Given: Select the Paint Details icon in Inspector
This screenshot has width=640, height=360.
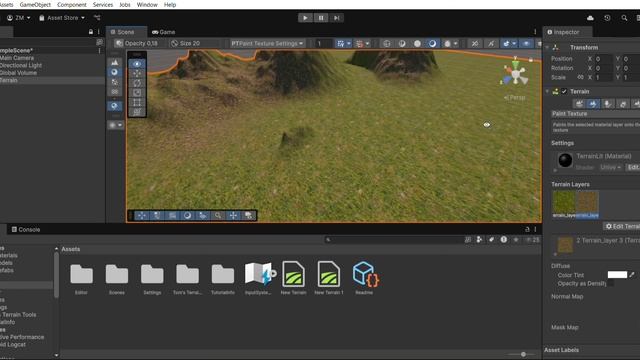Looking at the screenshot, I should [623, 104].
